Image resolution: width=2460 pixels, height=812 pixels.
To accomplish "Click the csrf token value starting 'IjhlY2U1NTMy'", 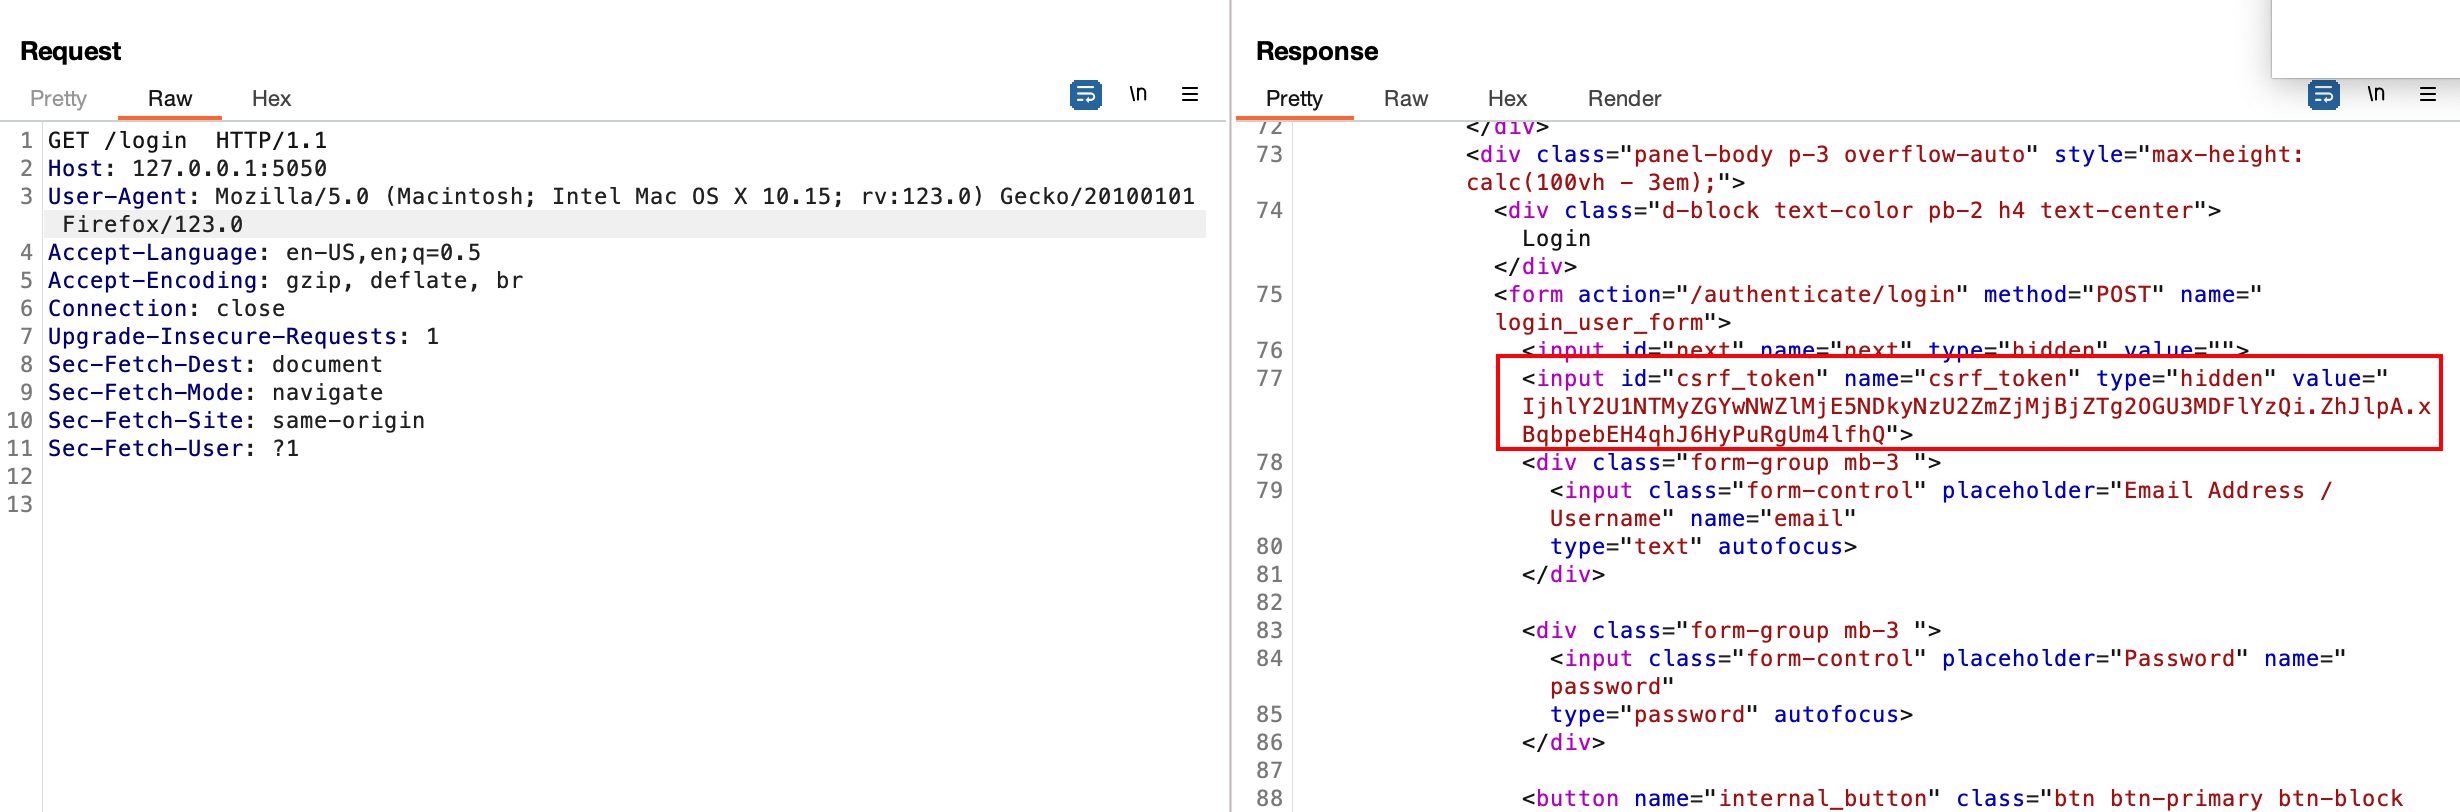I will coord(1976,421).
